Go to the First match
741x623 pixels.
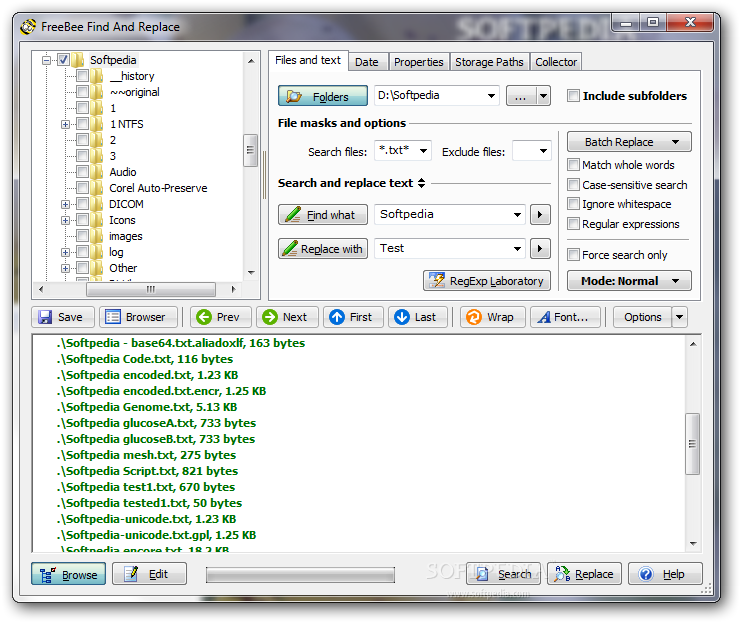pos(353,317)
